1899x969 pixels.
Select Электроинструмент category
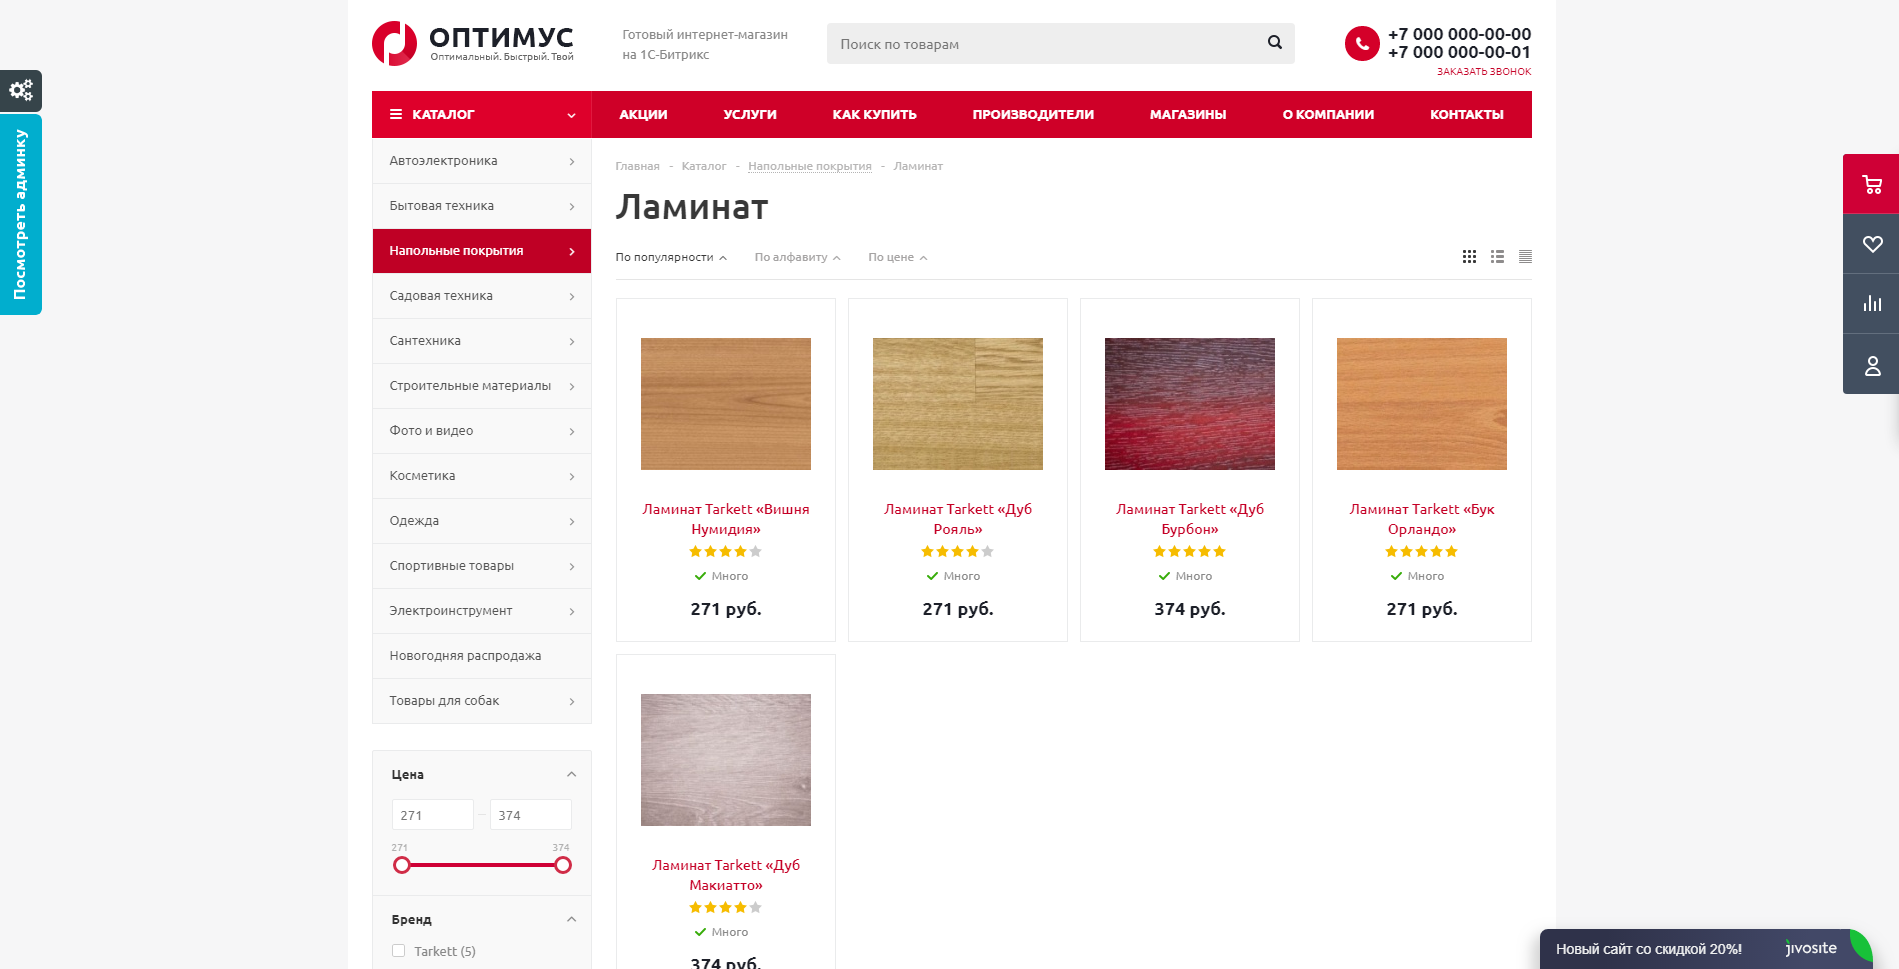coord(482,611)
